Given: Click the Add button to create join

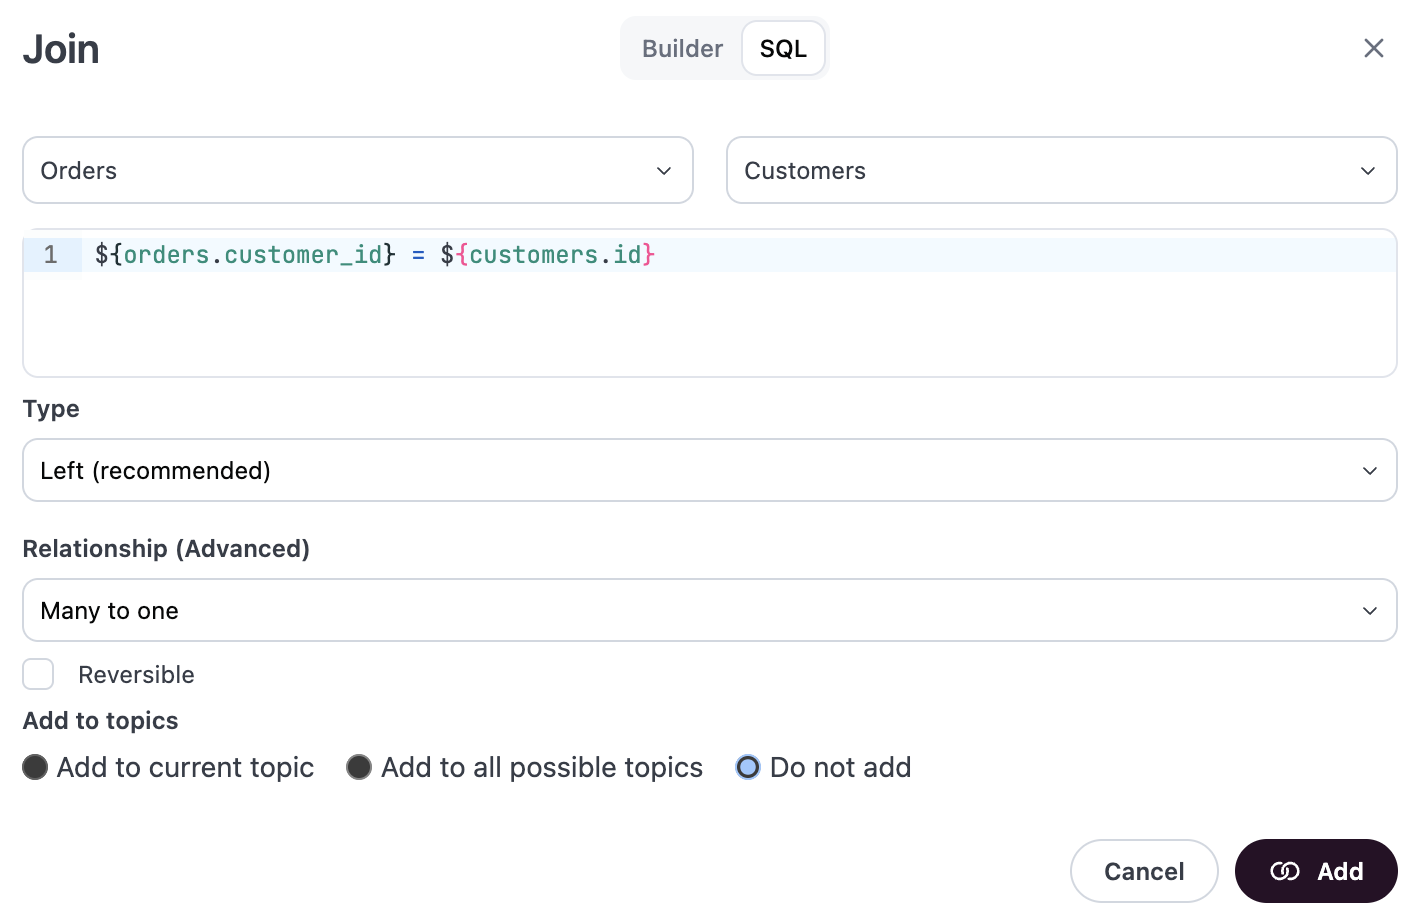Looking at the screenshot, I should coord(1316,871).
